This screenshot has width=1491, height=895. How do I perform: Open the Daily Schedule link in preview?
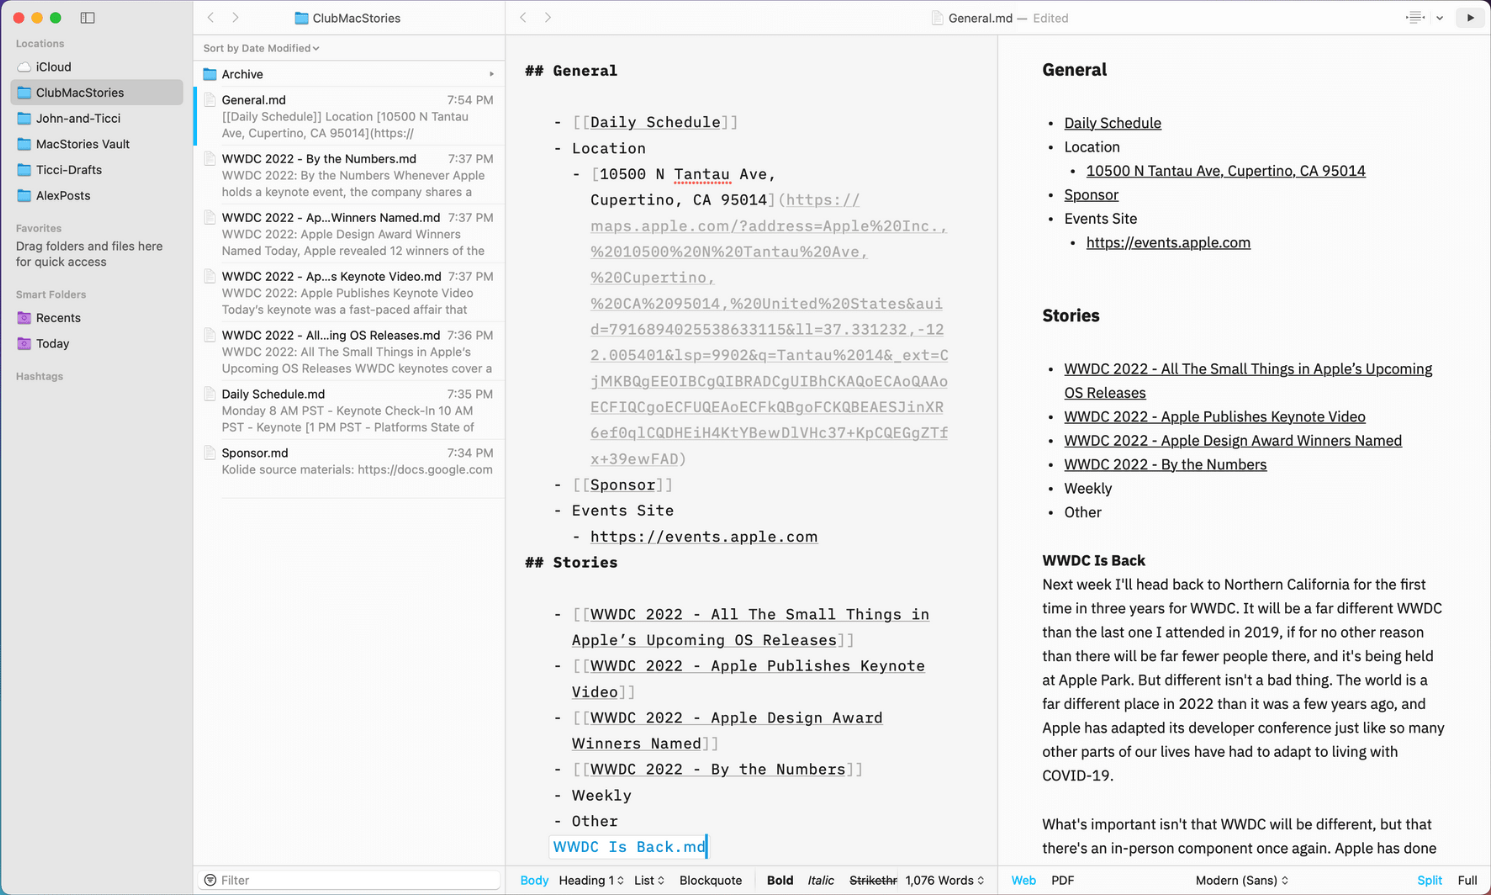coord(1112,123)
